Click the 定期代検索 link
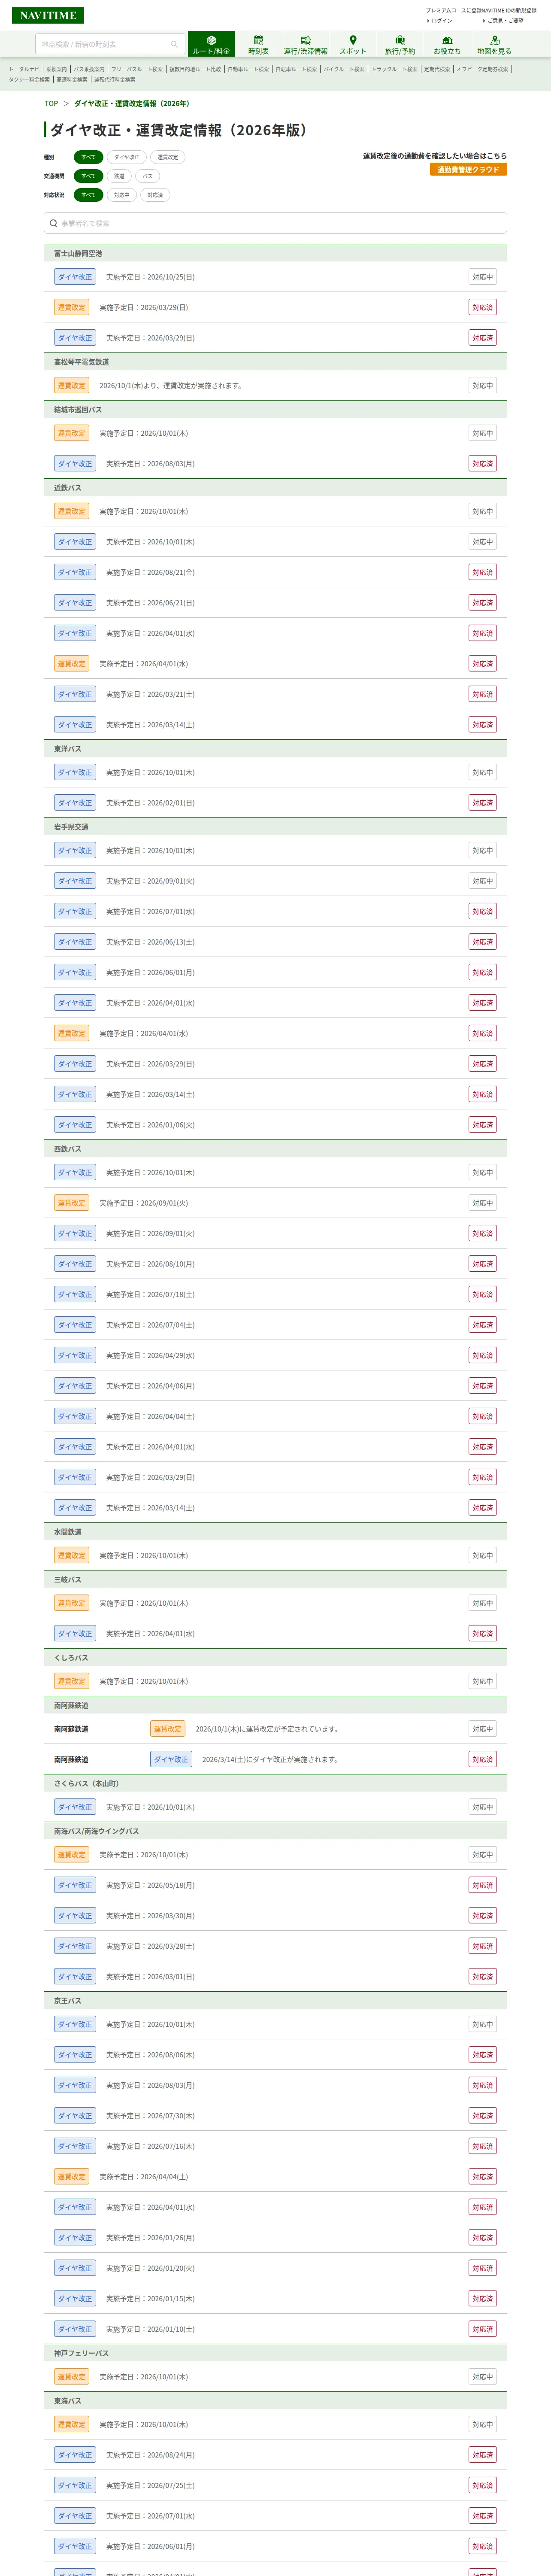The height and width of the screenshot is (2576, 551). coord(437,69)
